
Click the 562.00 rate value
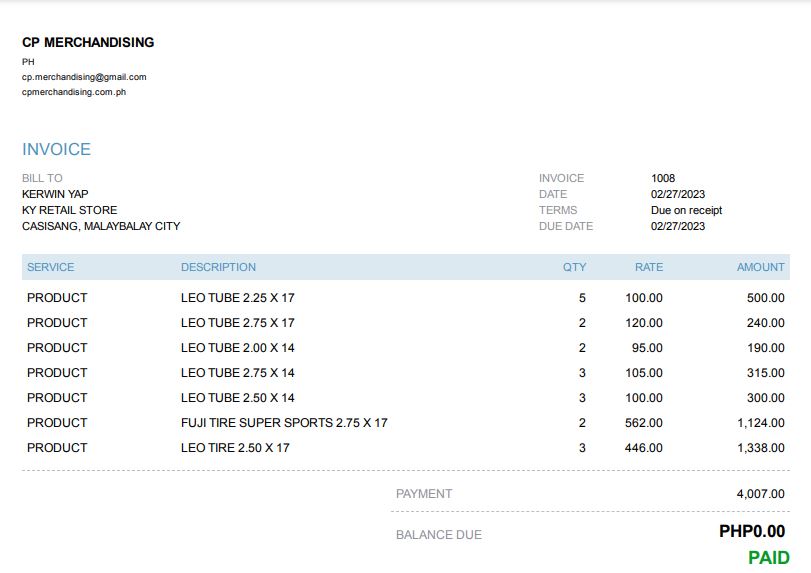pyautogui.click(x=644, y=423)
